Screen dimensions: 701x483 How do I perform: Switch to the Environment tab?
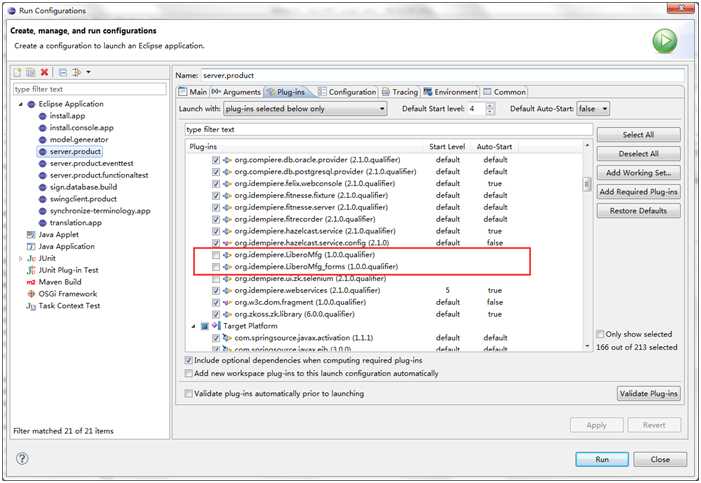click(x=451, y=92)
